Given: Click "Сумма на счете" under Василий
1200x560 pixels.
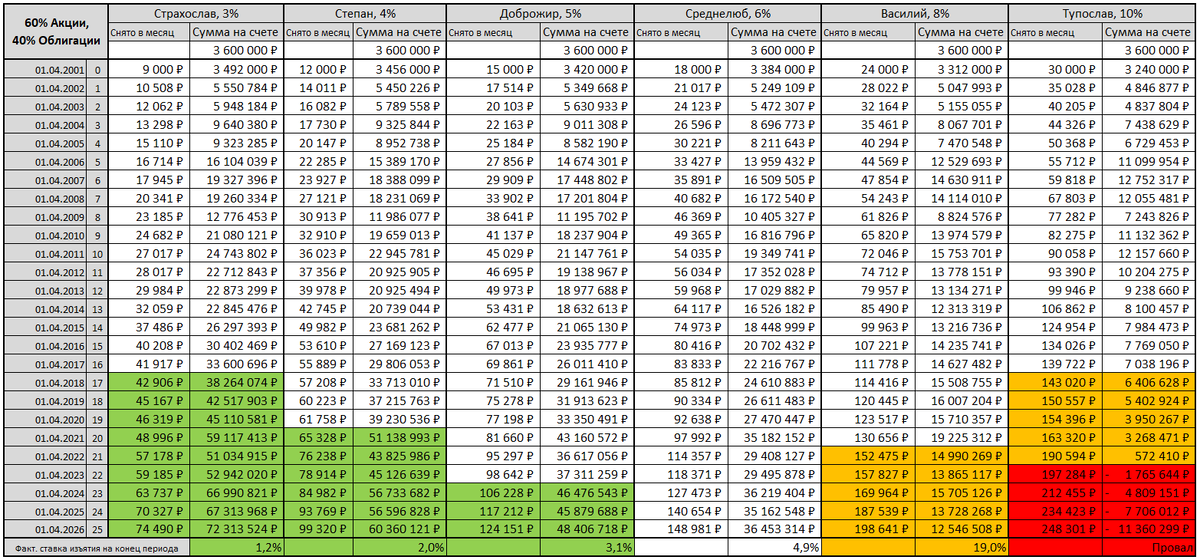Looking at the screenshot, I should click(x=962, y=32).
